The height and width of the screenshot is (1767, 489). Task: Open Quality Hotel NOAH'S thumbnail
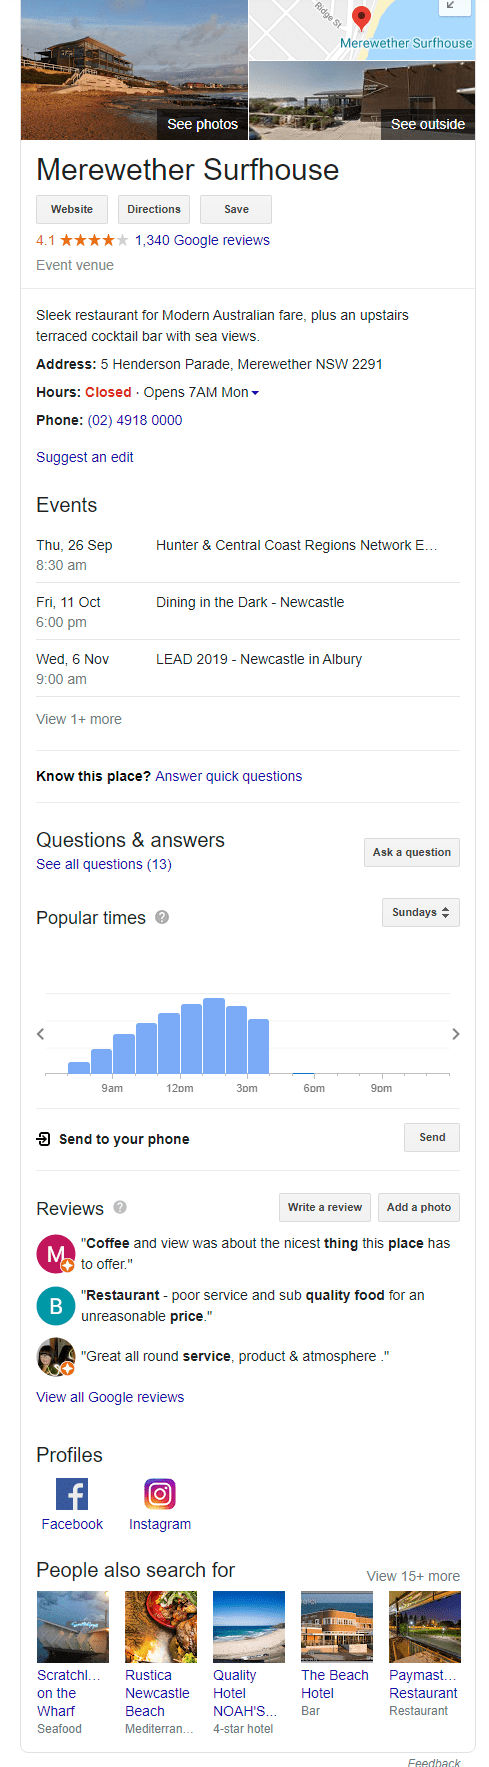tap(249, 1627)
